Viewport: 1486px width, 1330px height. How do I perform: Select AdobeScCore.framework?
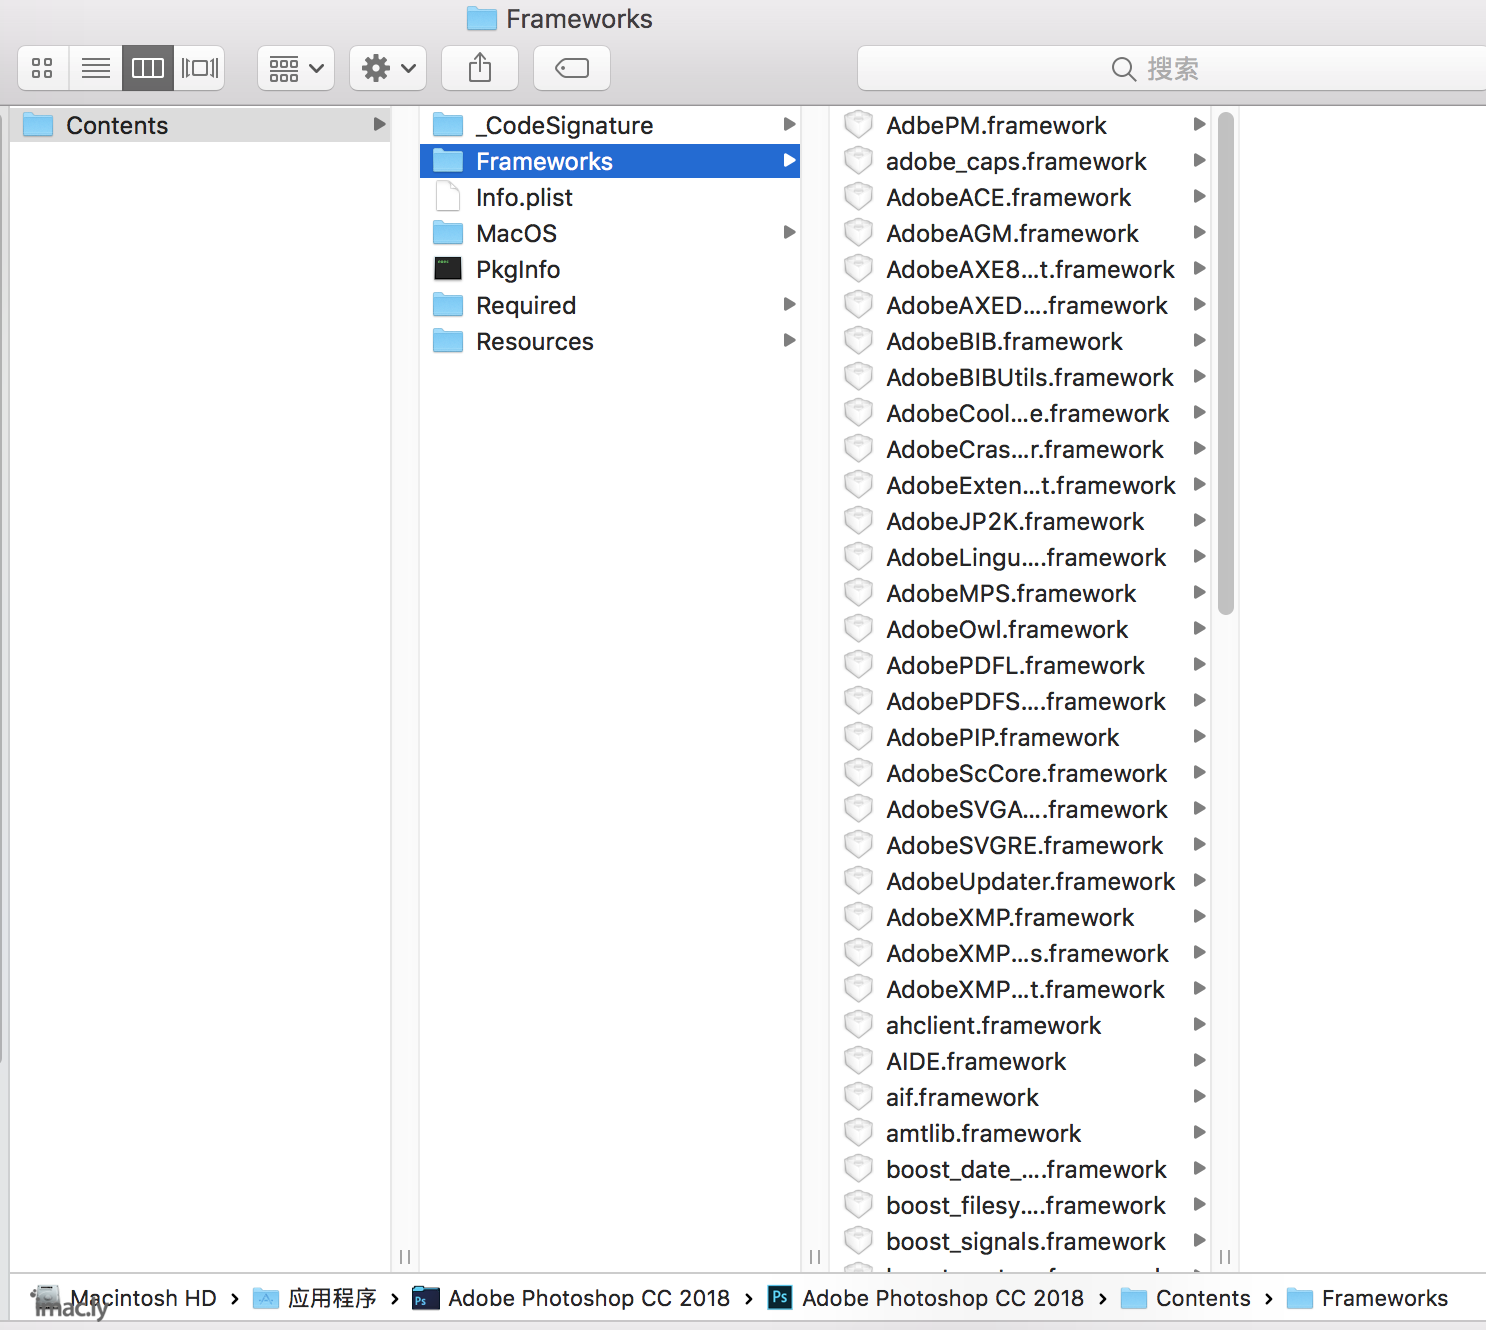[1020, 773]
